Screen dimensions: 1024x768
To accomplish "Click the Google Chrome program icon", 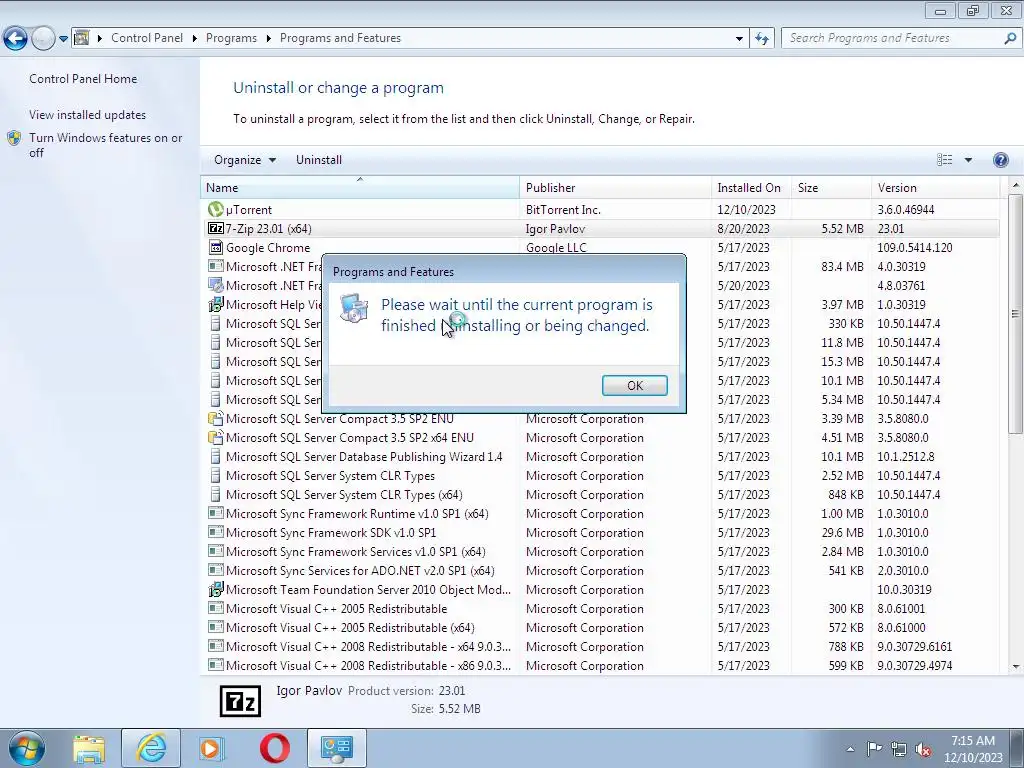I will (x=216, y=248).
